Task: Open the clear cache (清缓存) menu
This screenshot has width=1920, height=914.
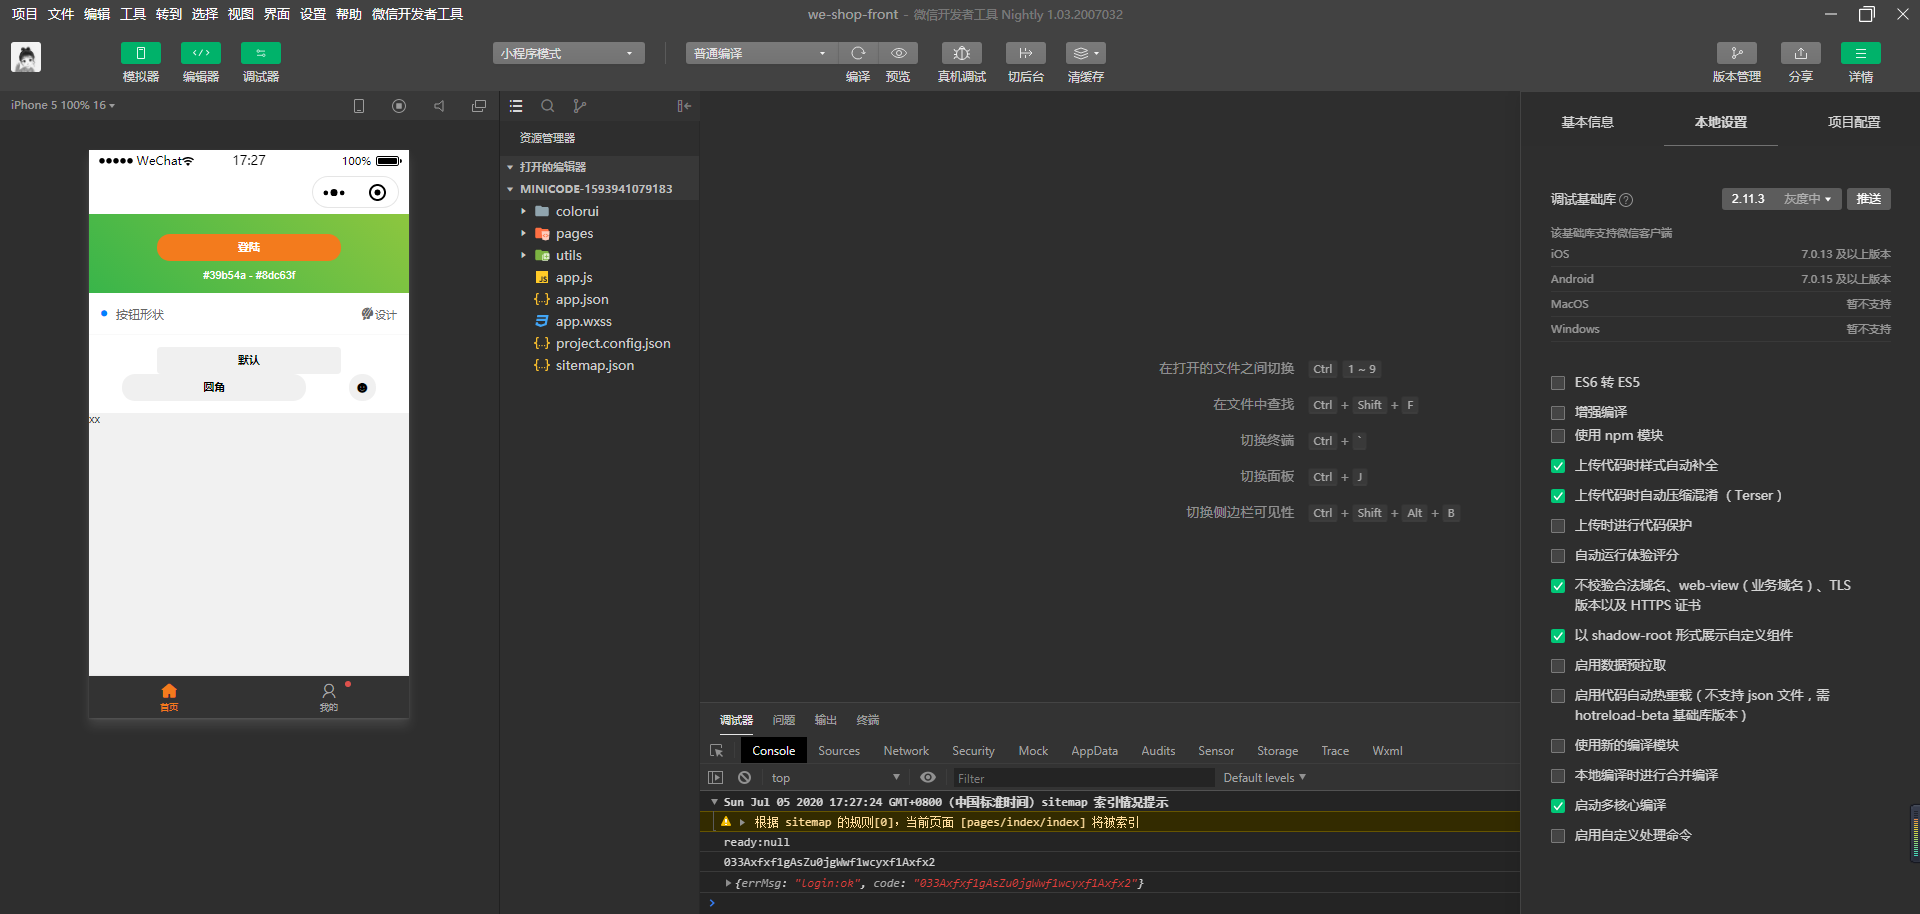Action: point(1086,53)
